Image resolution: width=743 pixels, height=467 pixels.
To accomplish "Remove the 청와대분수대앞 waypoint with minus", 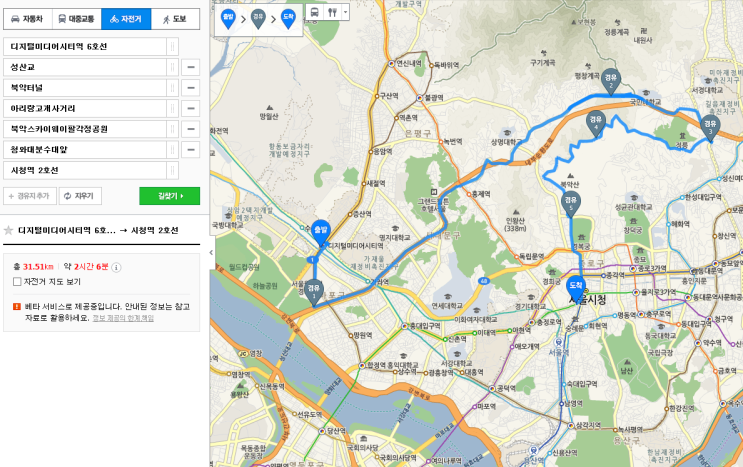I will pos(190,150).
